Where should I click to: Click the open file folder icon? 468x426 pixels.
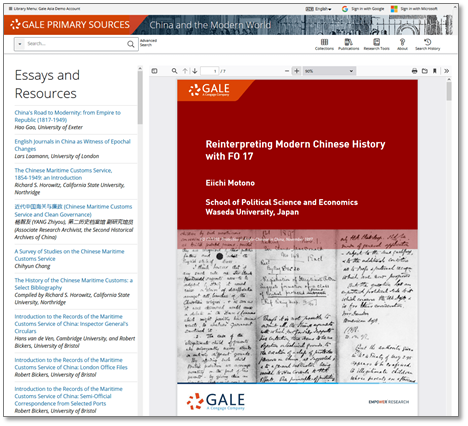point(424,71)
